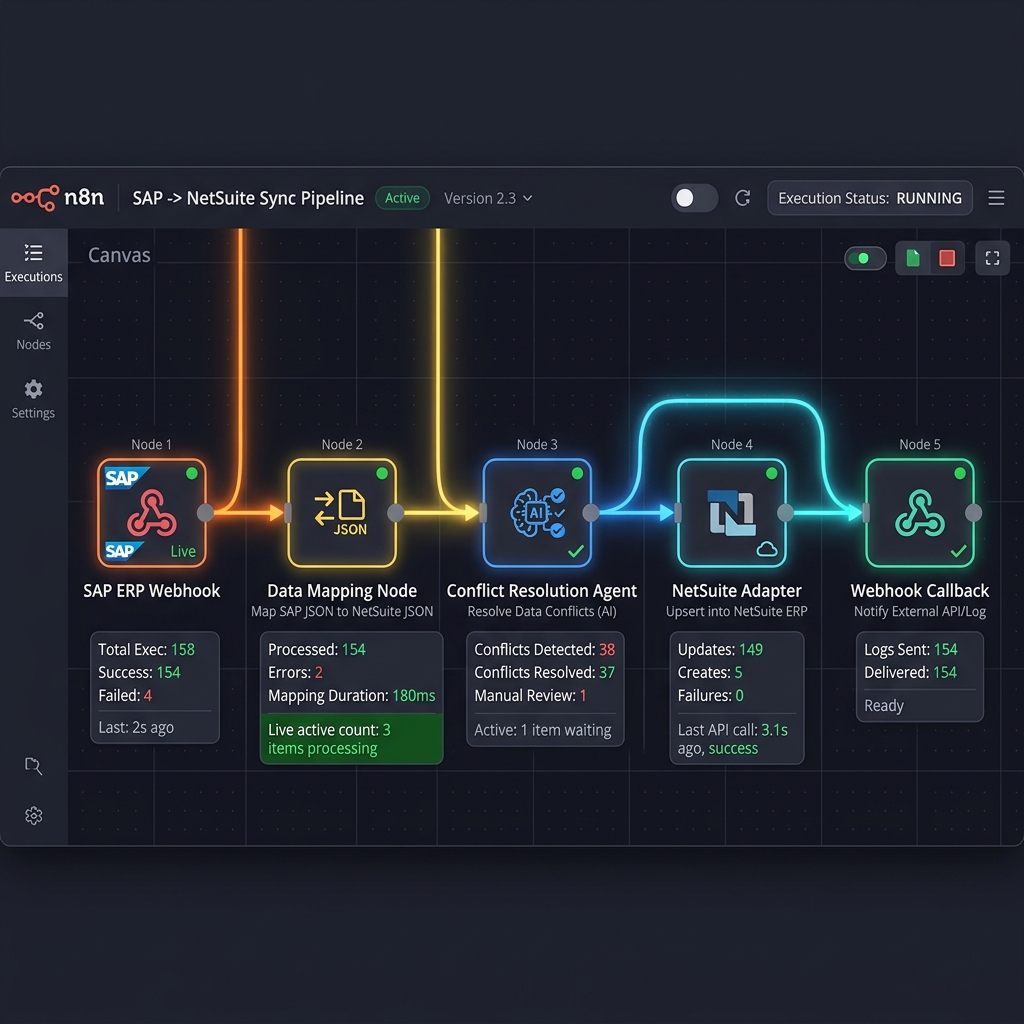
Task: Click the SAP ERP Webhook title
Action: tap(152, 590)
